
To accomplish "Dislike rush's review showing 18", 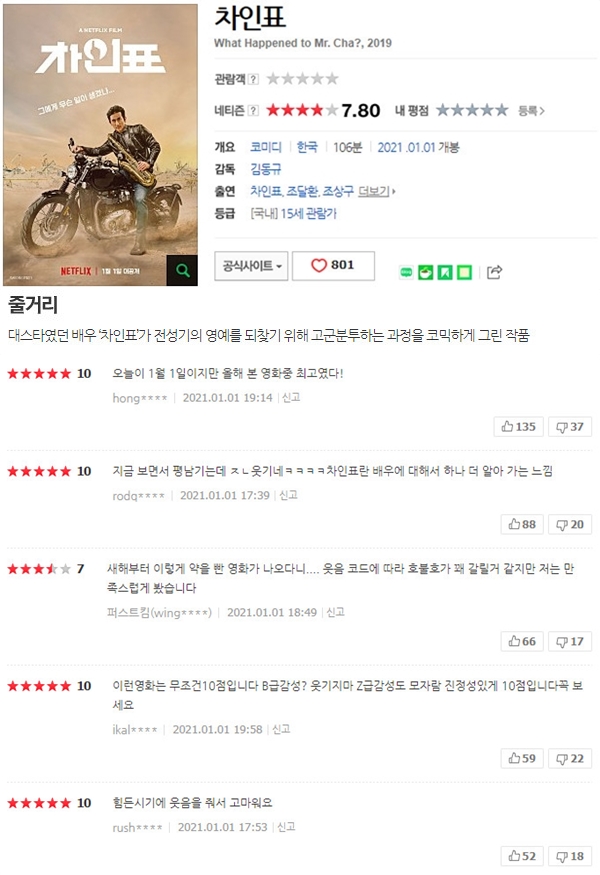I will click(x=570, y=857).
